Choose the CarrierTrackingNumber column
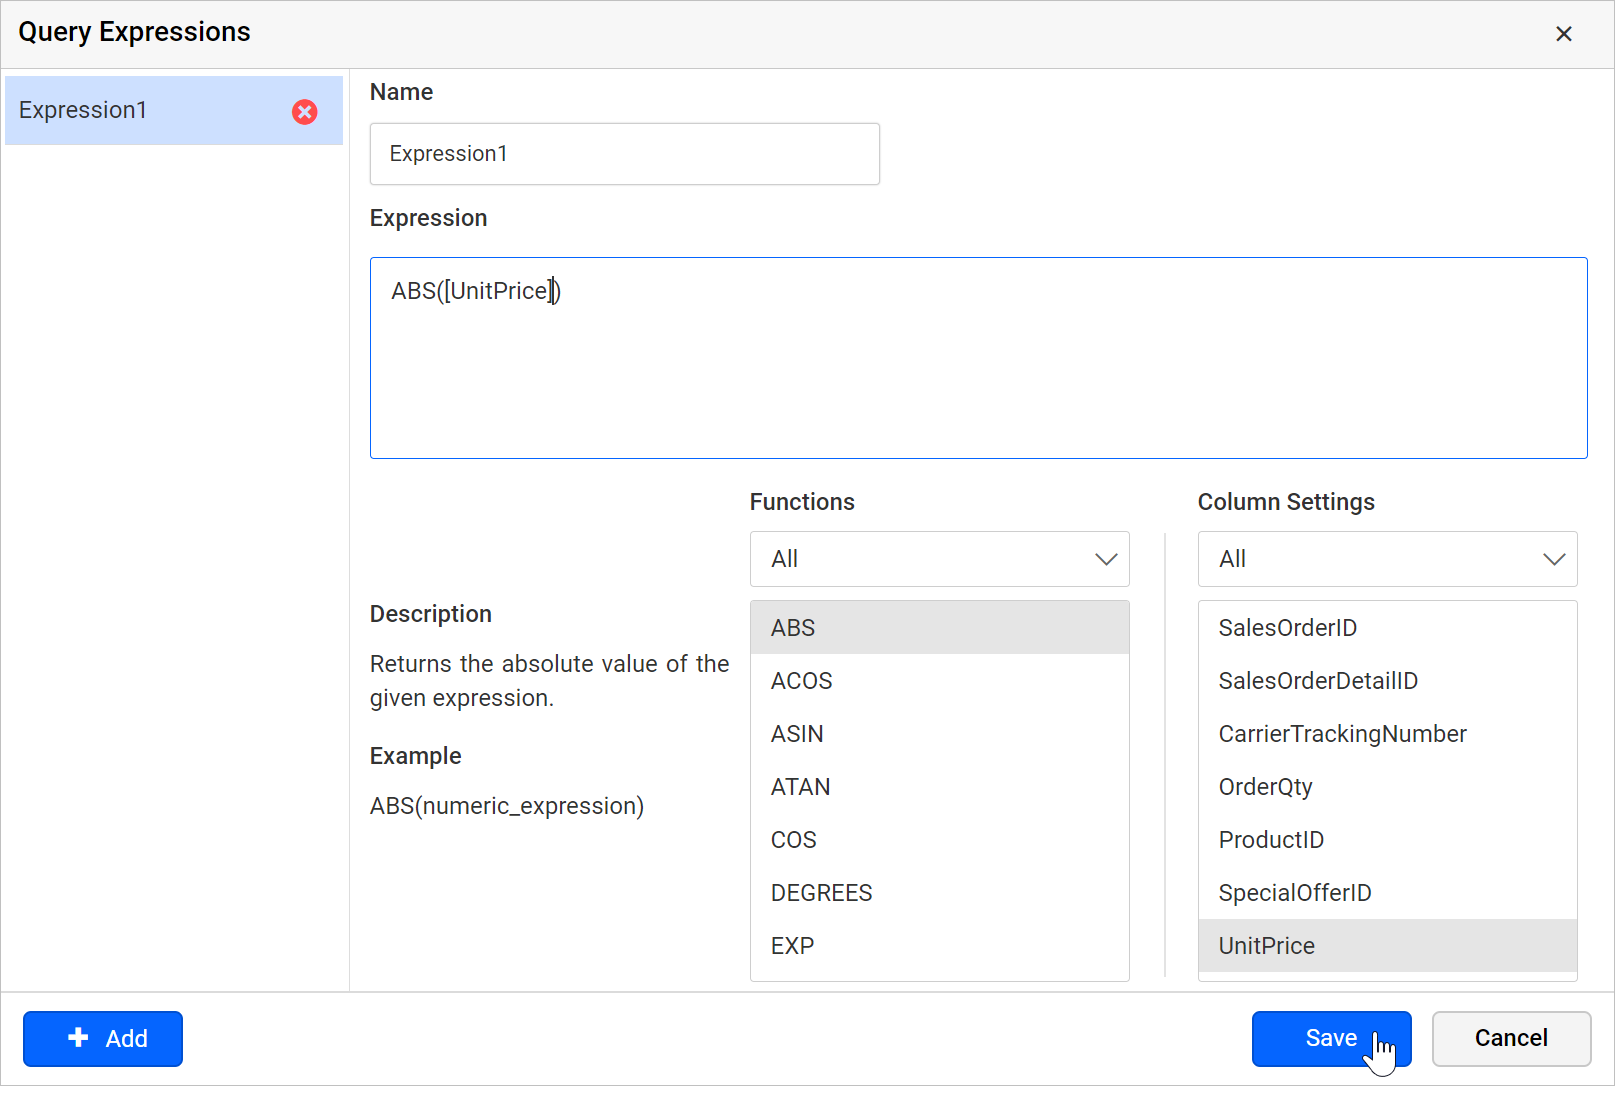The height and width of the screenshot is (1095, 1615). tap(1388, 734)
